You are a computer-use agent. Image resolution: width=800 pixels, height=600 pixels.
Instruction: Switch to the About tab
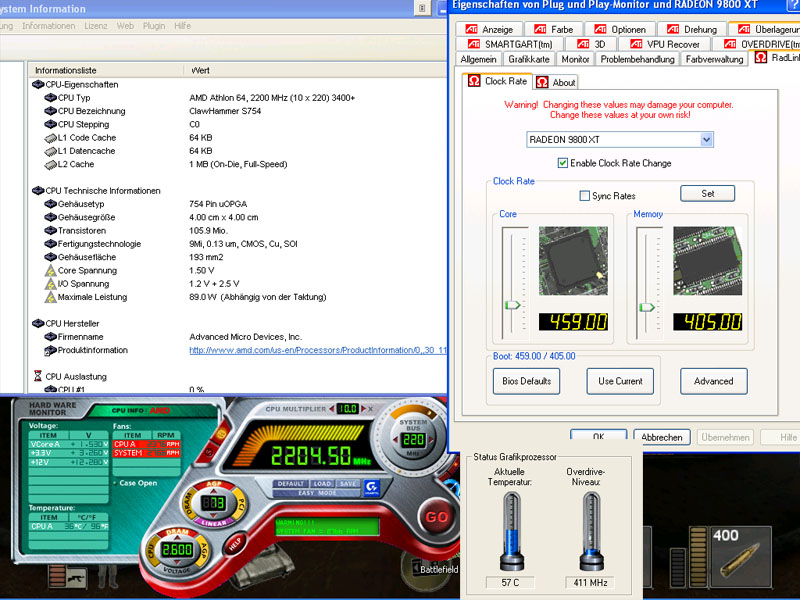click(x=557, y=82)
